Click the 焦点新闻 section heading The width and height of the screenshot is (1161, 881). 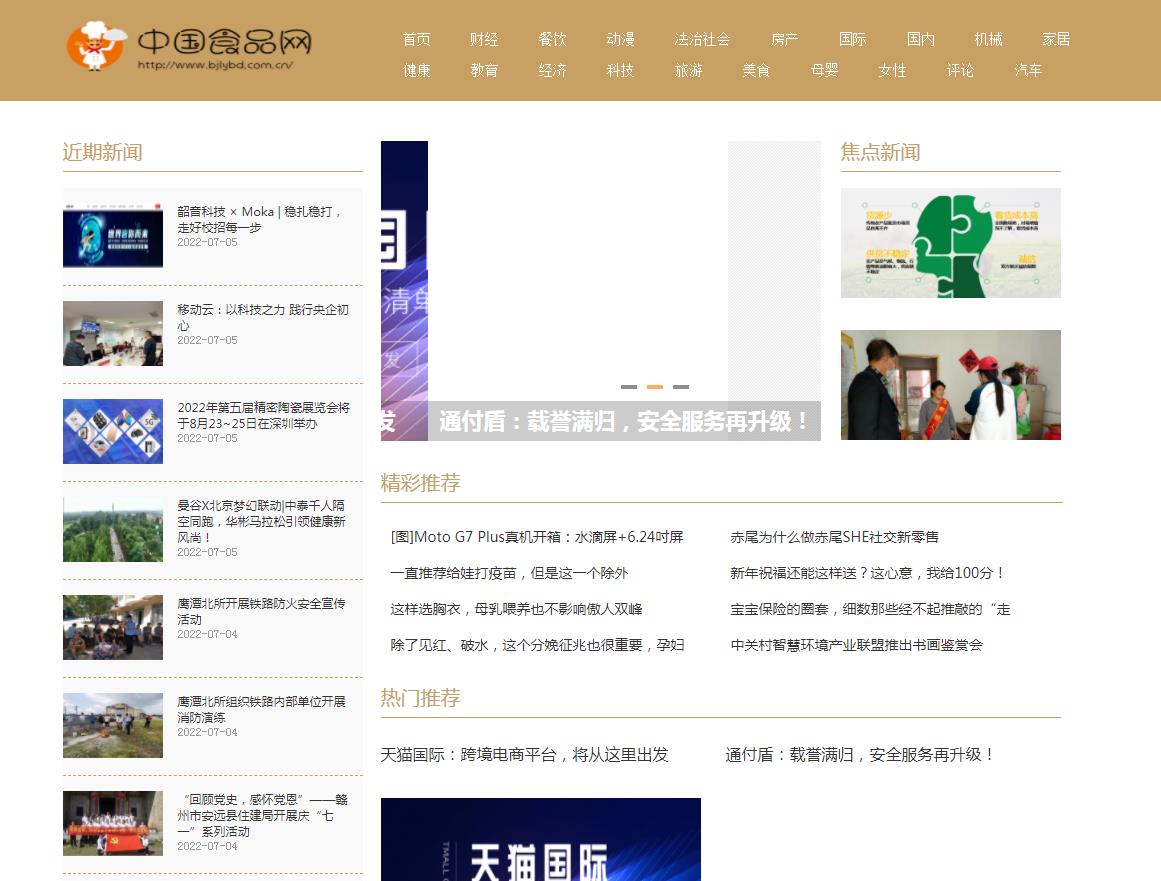tap(880, 153)
